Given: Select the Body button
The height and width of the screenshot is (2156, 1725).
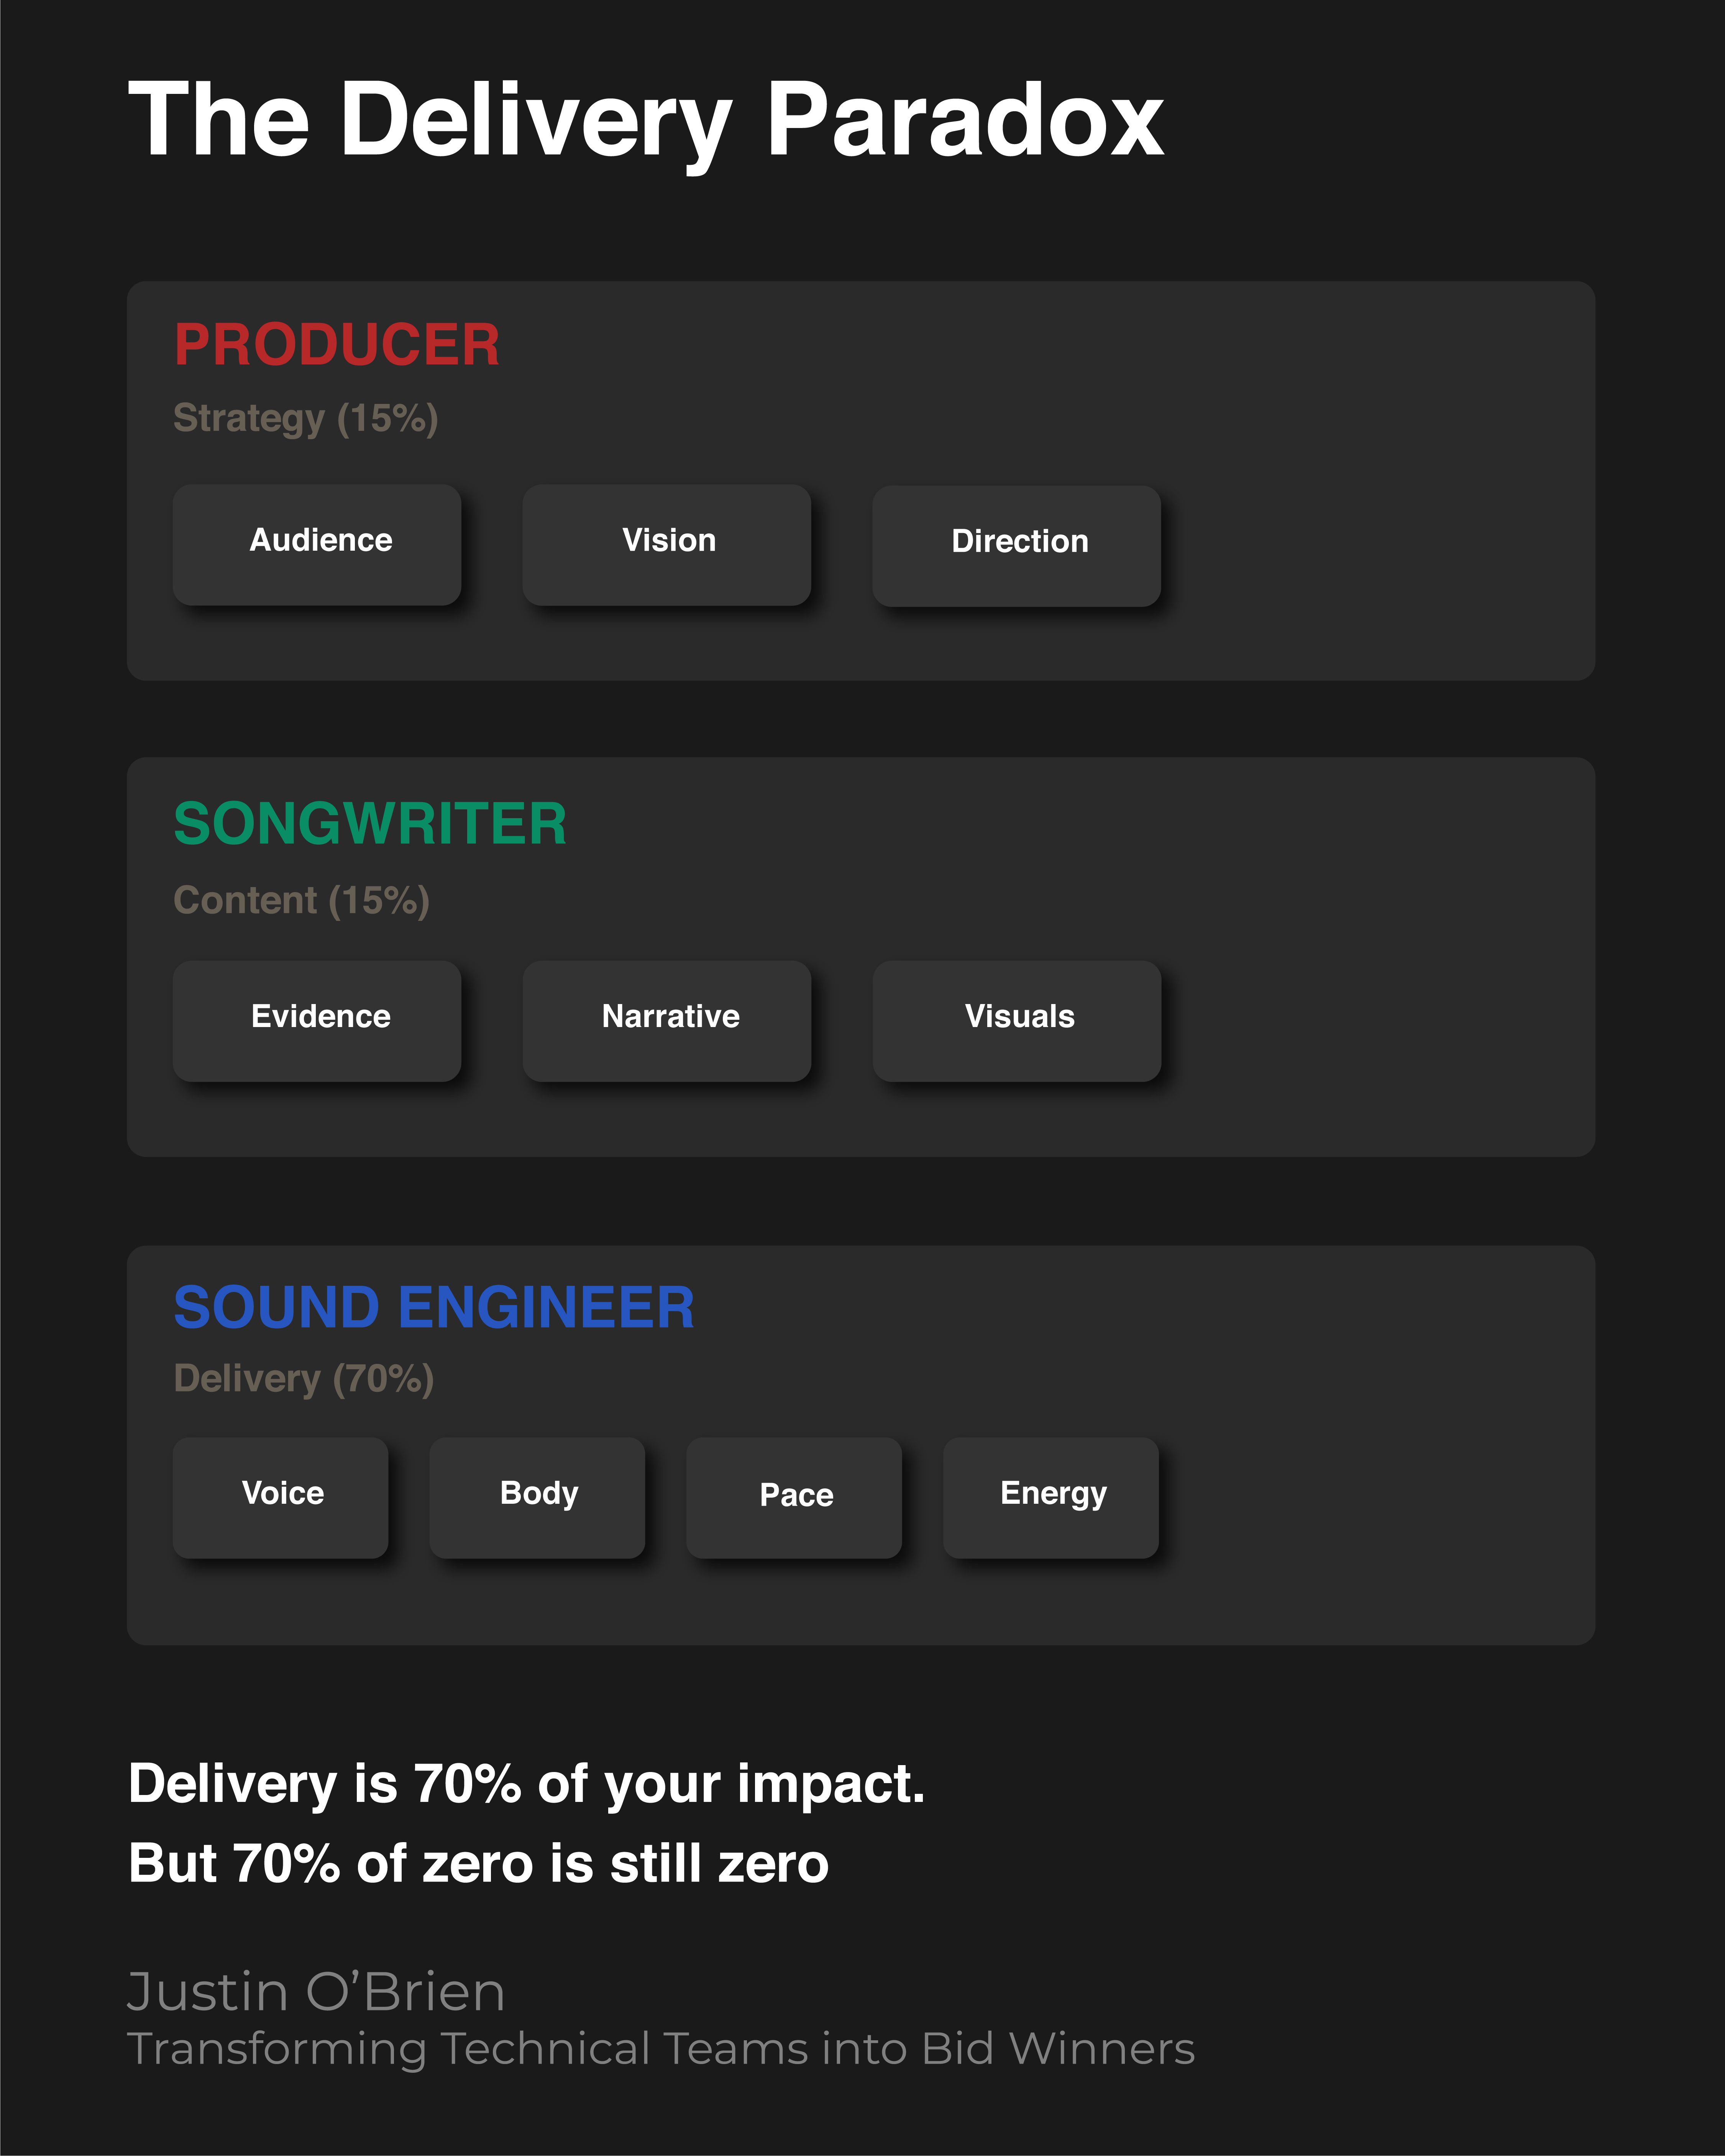Looking at the screenshot, I should point(538,1497).
